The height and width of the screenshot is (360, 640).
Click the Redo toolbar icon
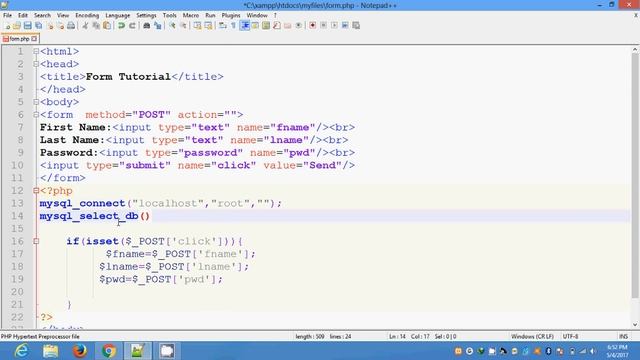pyautogui.click(x=132, y=26)
